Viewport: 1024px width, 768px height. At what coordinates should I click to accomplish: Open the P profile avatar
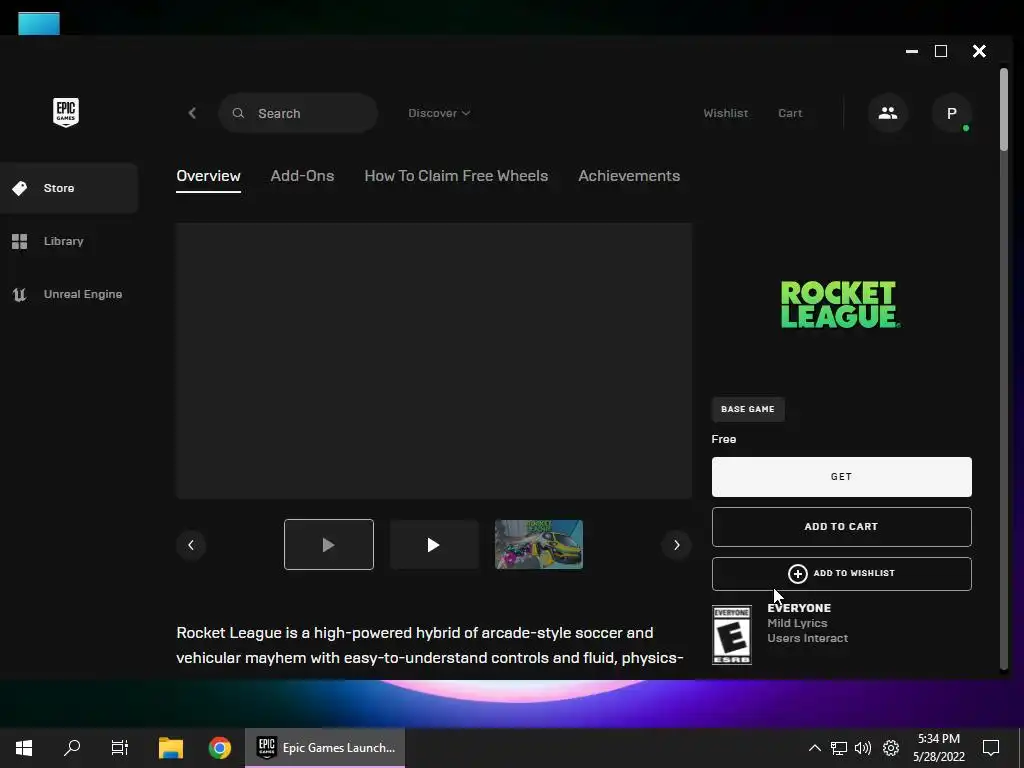click(952, 113)
